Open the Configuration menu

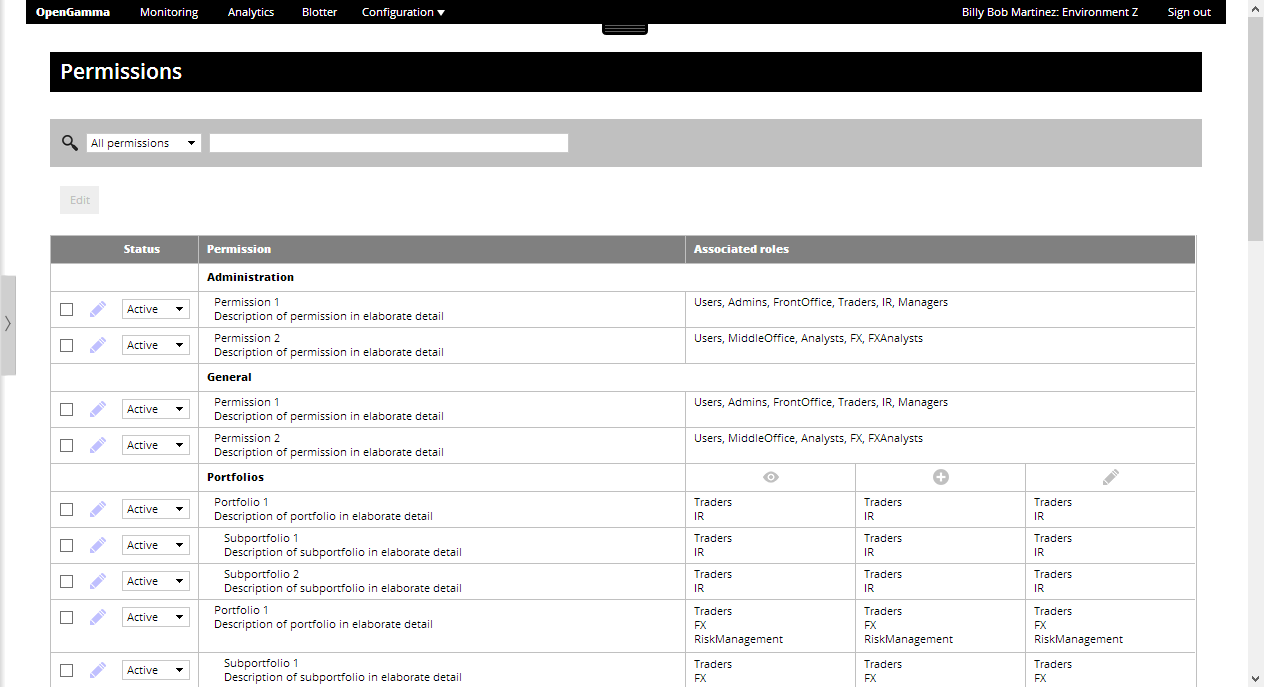tap(402, 11)
